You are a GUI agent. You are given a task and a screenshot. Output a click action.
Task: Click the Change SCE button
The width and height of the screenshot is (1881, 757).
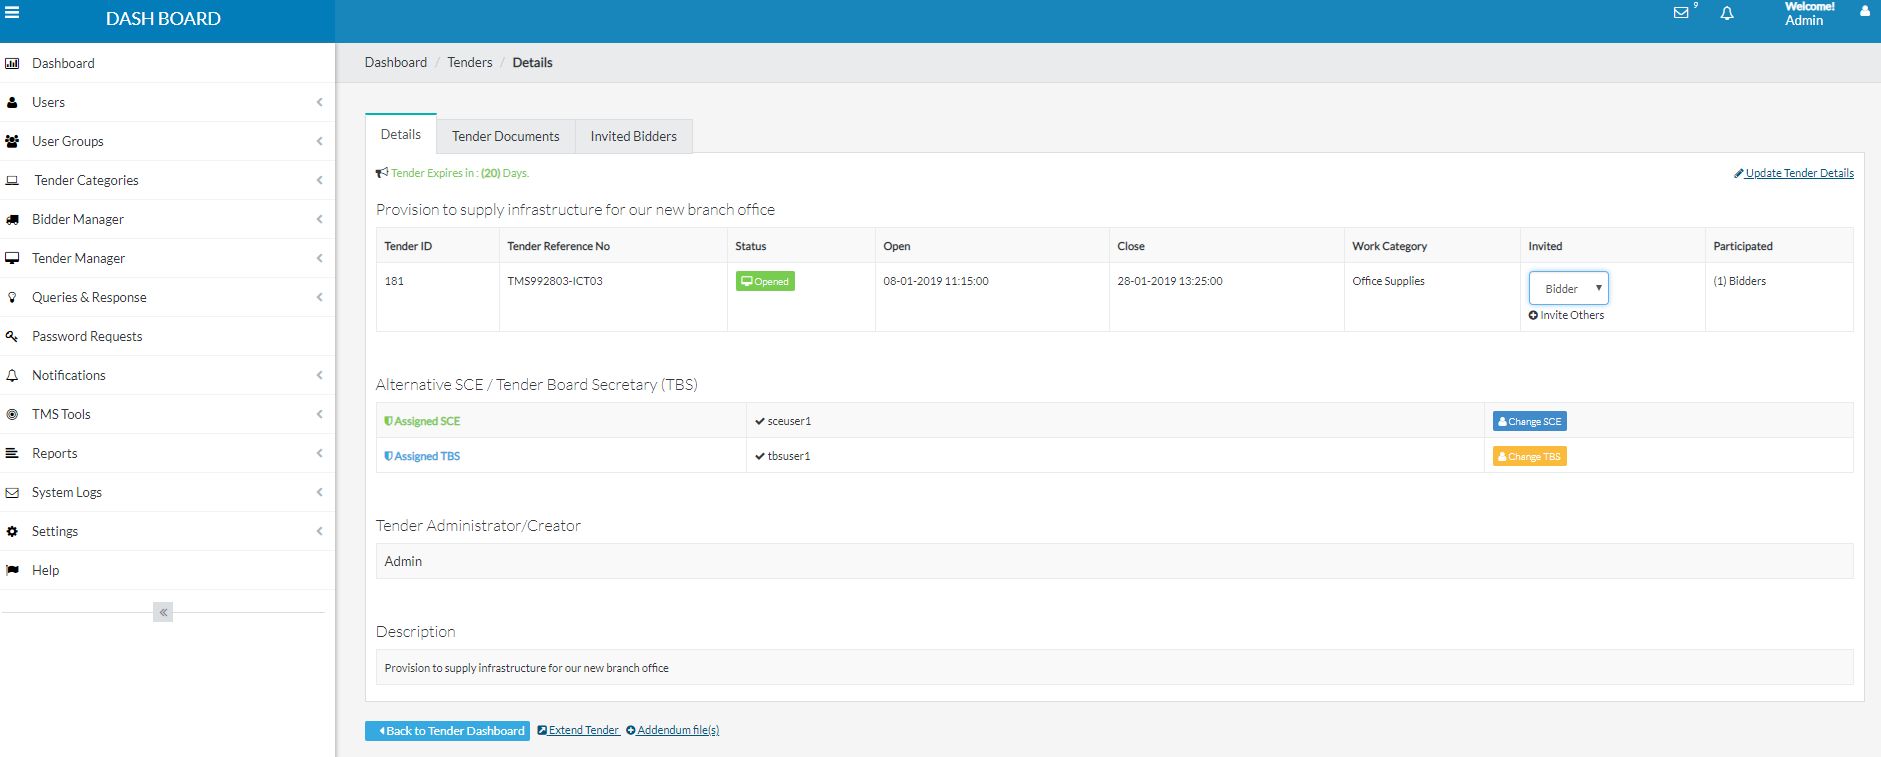tap(1529, 421)
